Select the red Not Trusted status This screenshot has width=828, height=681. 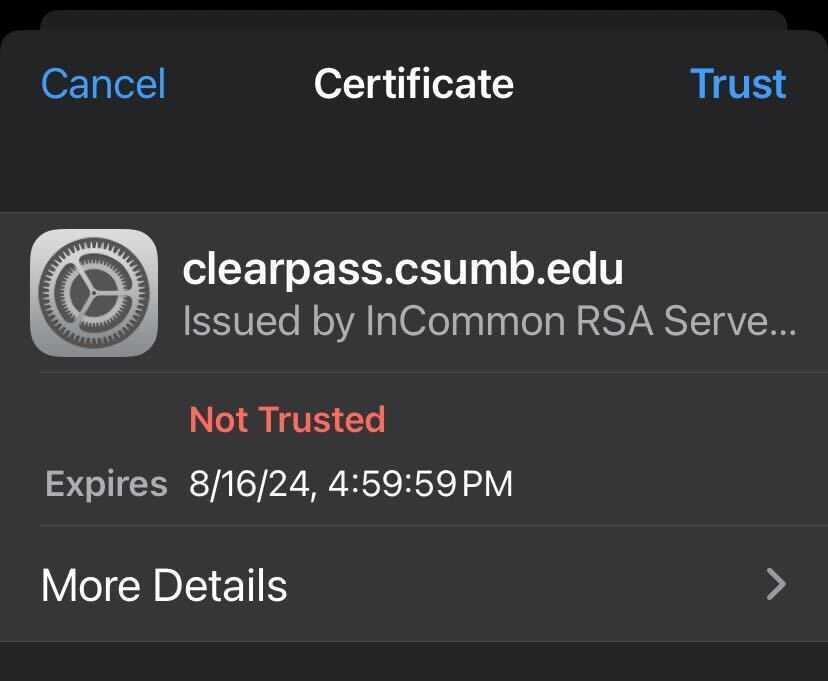[x=287, y=420]
